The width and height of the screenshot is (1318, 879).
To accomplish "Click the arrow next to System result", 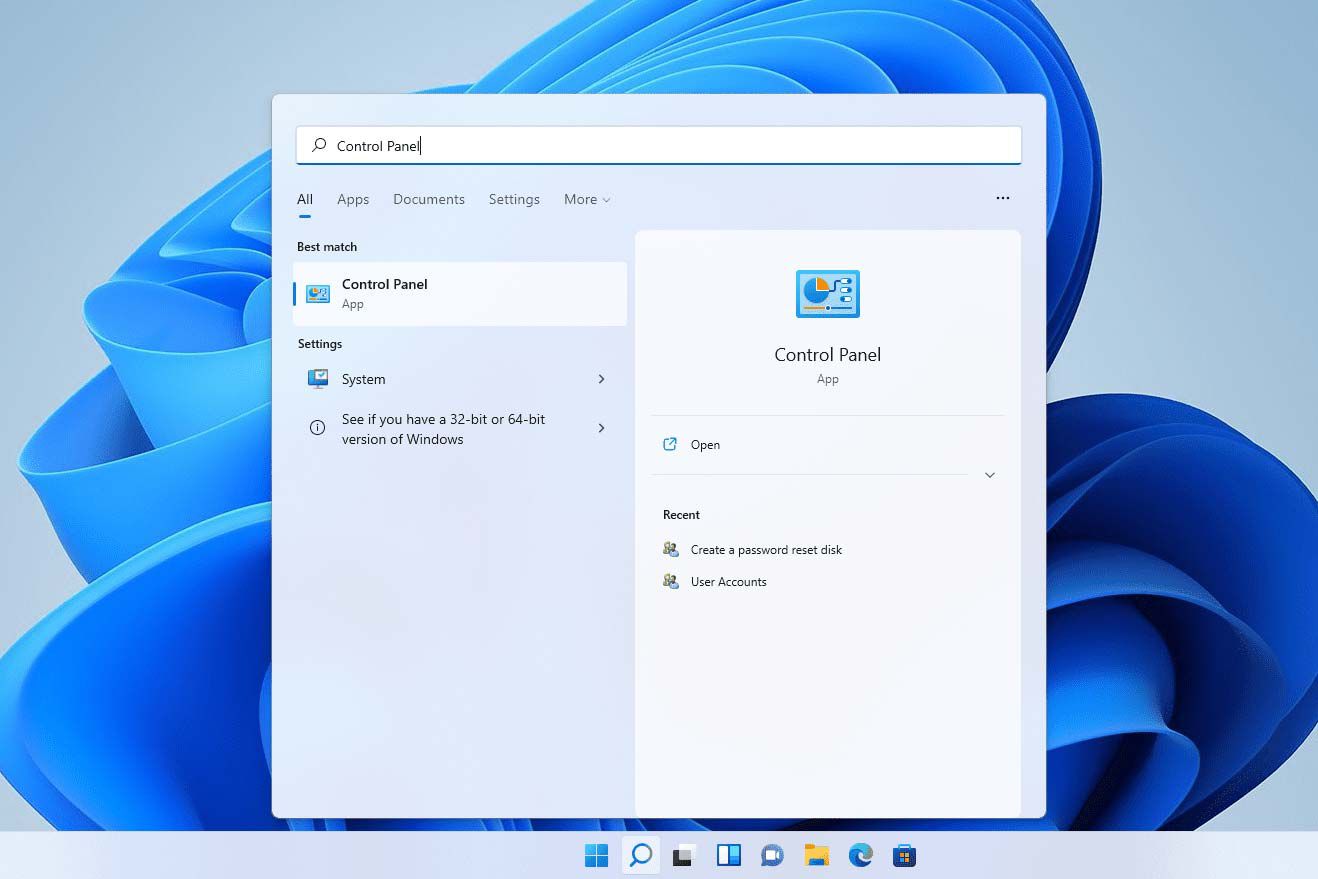I will (601, 379).
